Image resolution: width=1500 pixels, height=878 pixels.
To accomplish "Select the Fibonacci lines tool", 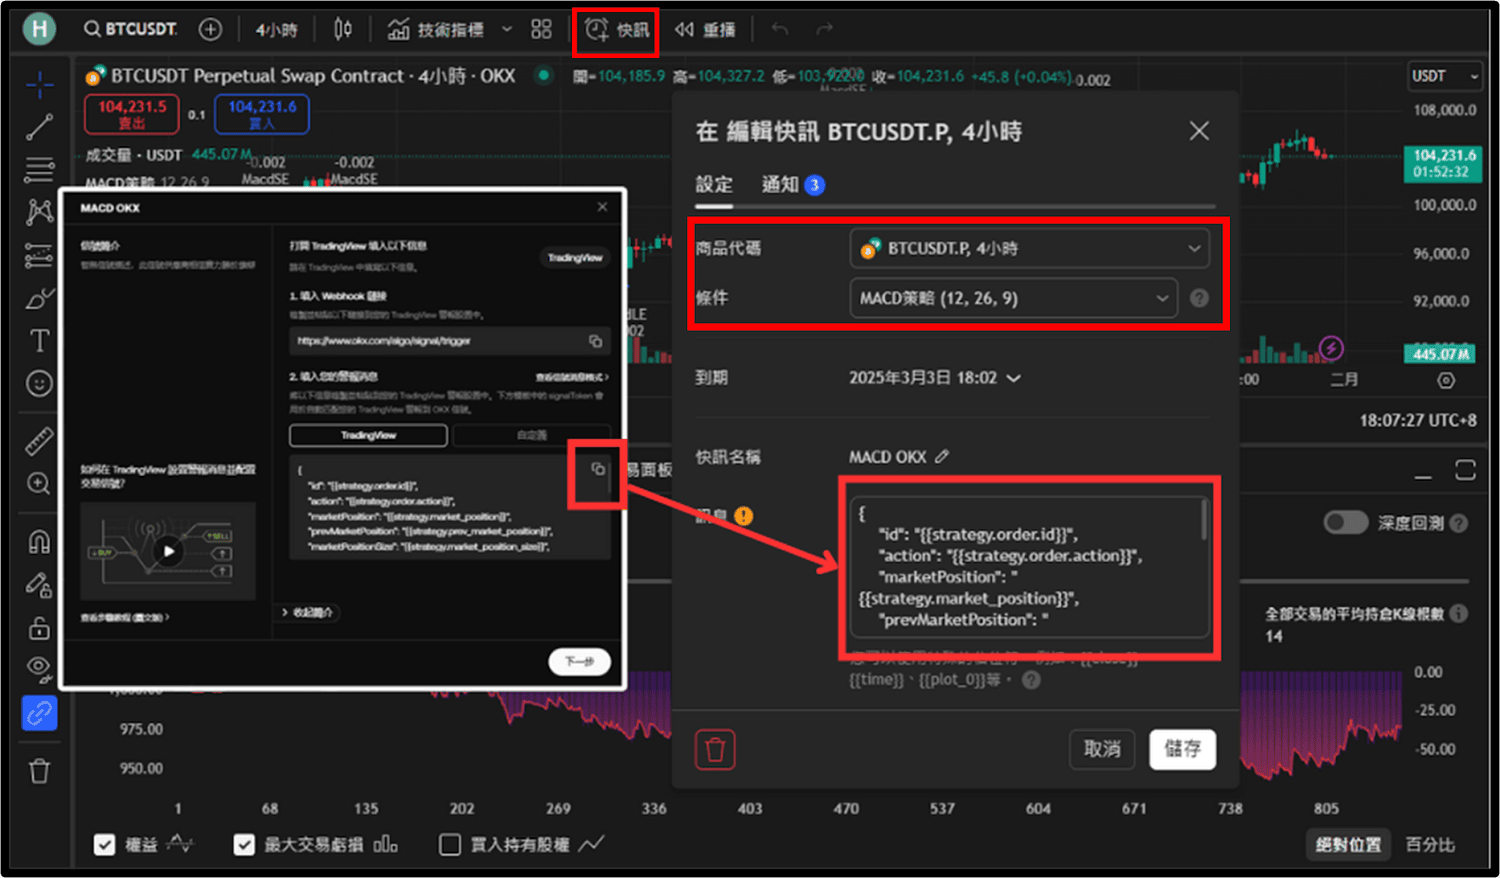I will pyautogui.click(x=39, y=169).
